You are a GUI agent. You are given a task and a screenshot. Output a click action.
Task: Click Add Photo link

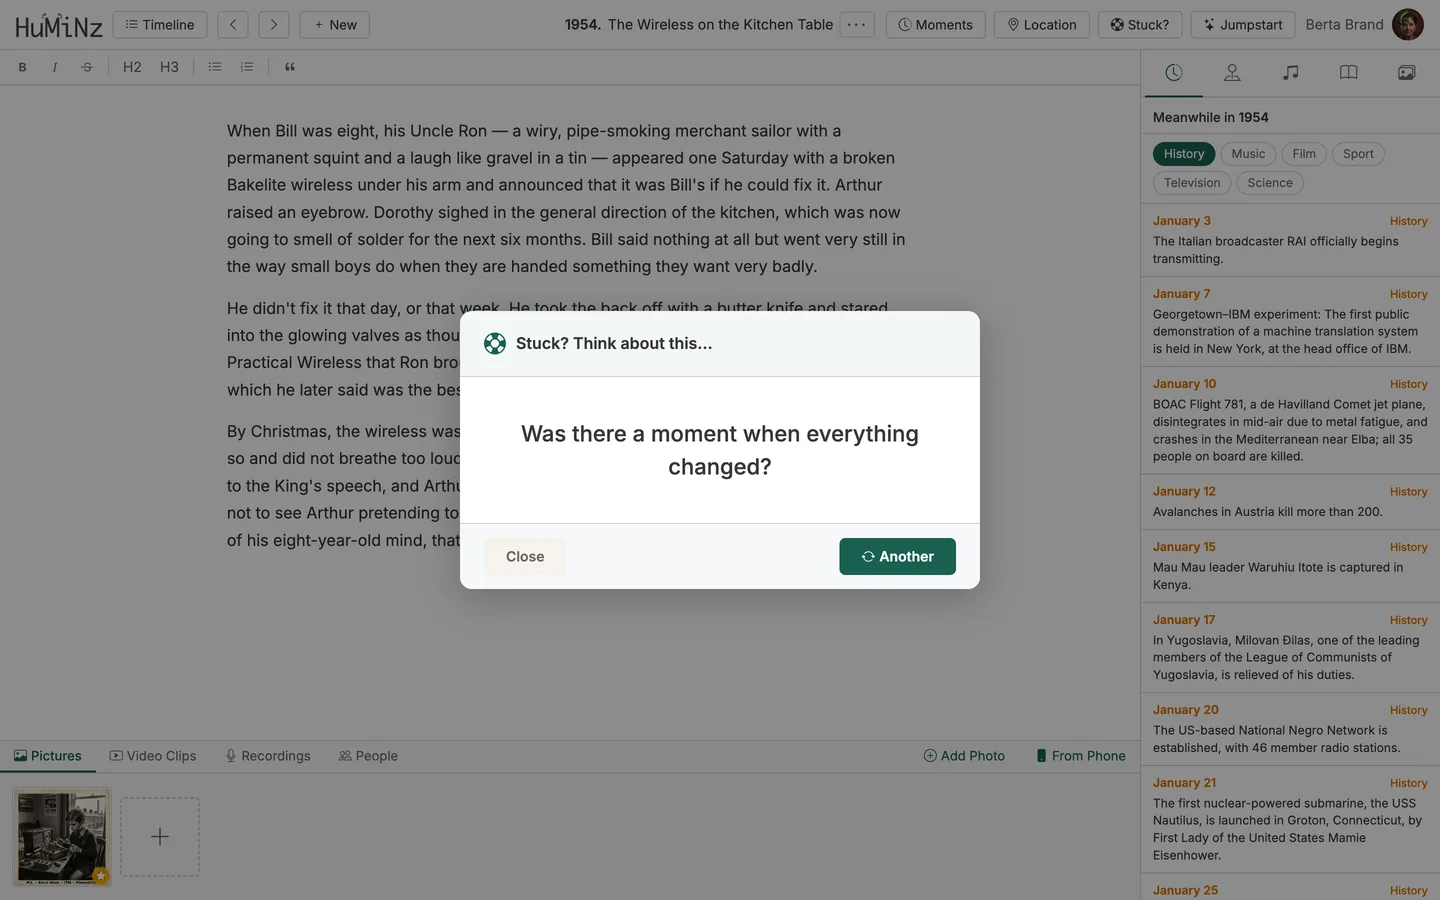click(964, 756)
